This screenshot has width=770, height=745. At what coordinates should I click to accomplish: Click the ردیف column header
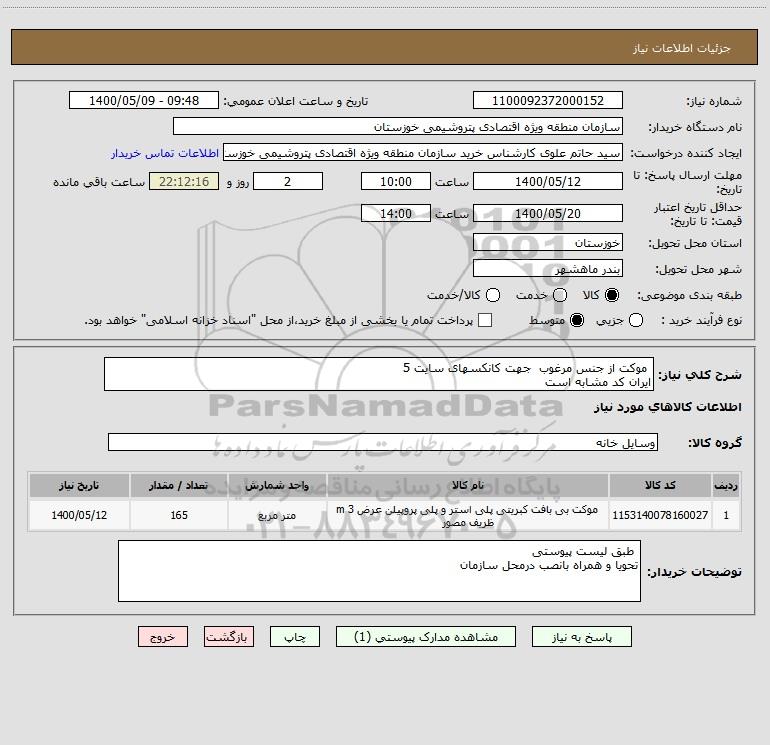click(x=726, y=485)
